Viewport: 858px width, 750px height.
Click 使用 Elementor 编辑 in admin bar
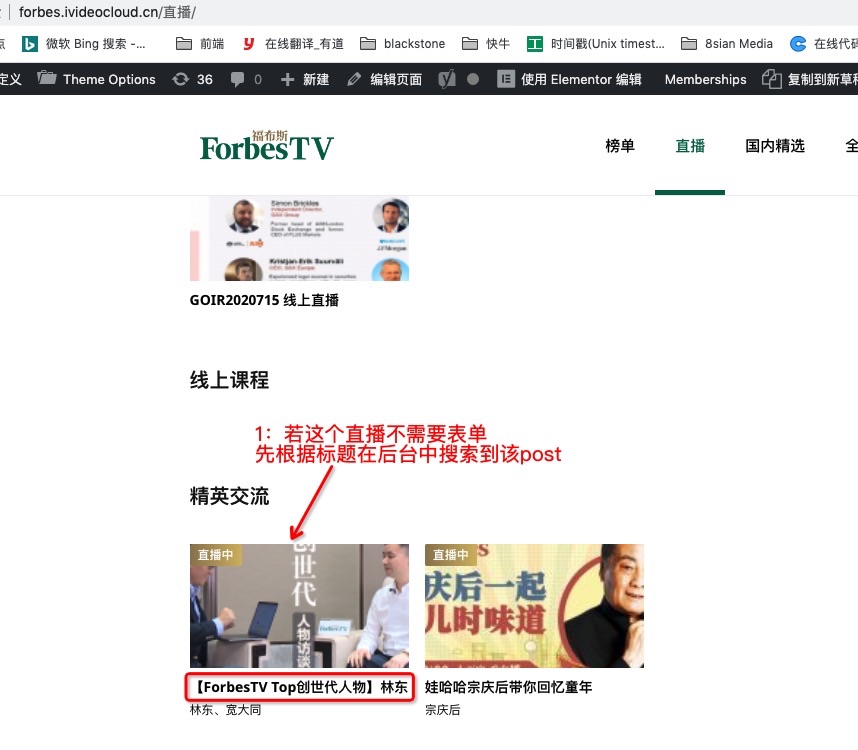click(x=570, y=79)
